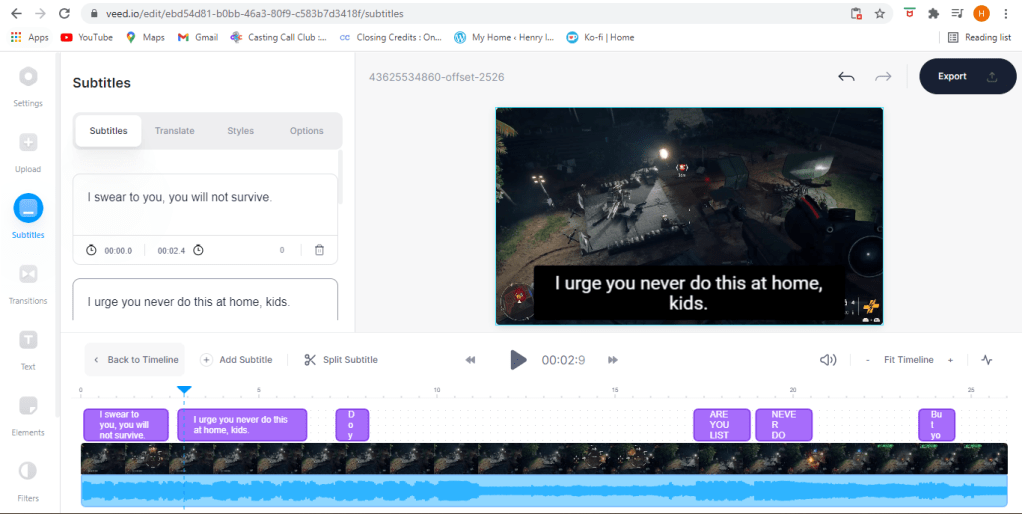1022x514 pixels.
Task: Open the Styles tab
Action: (240, 131)
